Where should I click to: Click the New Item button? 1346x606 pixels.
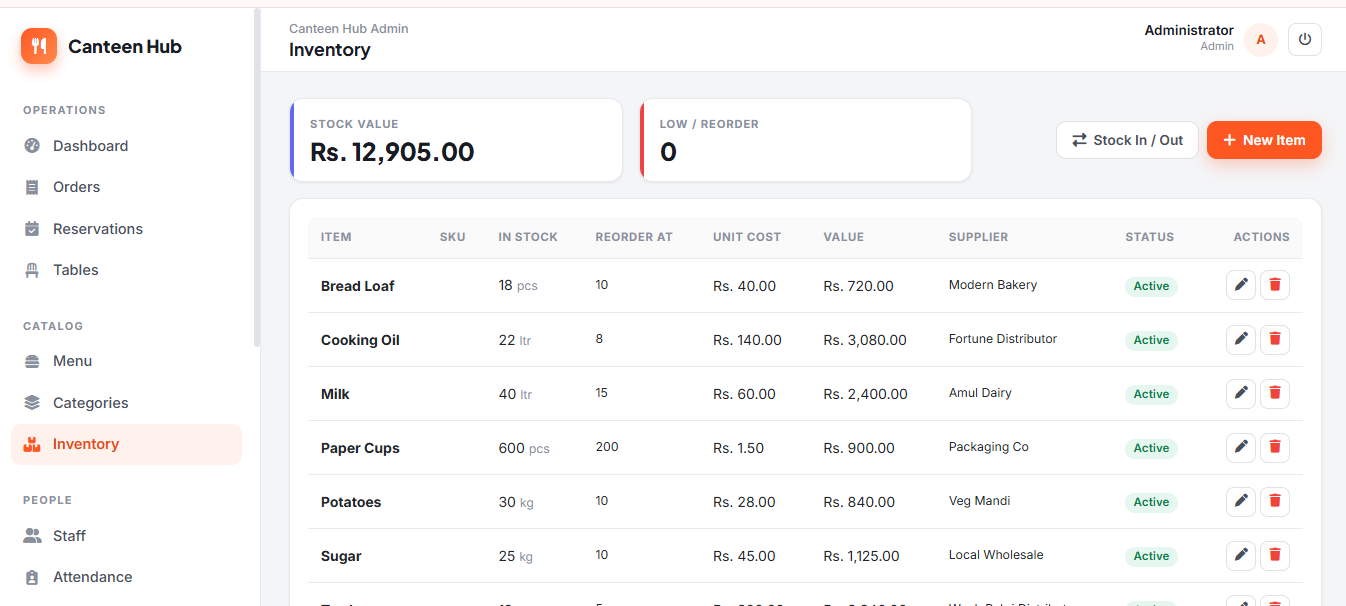click(x=1264, y=140)
